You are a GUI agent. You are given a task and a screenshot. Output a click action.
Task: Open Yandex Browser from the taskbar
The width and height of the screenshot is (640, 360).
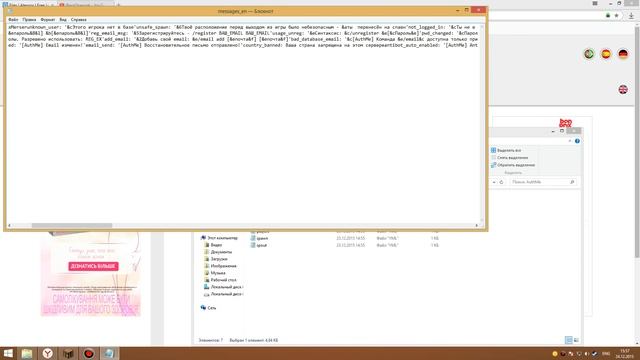[x=48, y=353]
